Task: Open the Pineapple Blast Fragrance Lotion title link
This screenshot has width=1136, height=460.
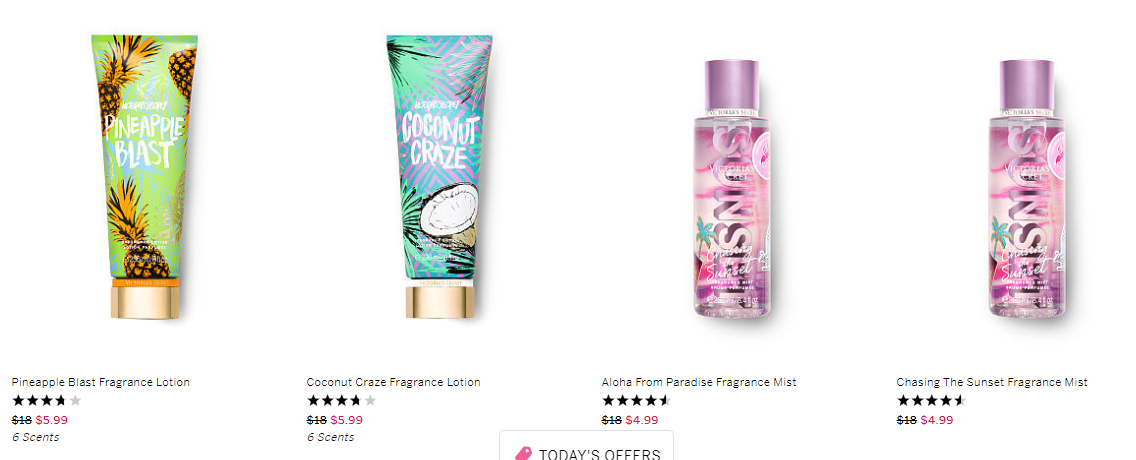Action: (101, 382)
